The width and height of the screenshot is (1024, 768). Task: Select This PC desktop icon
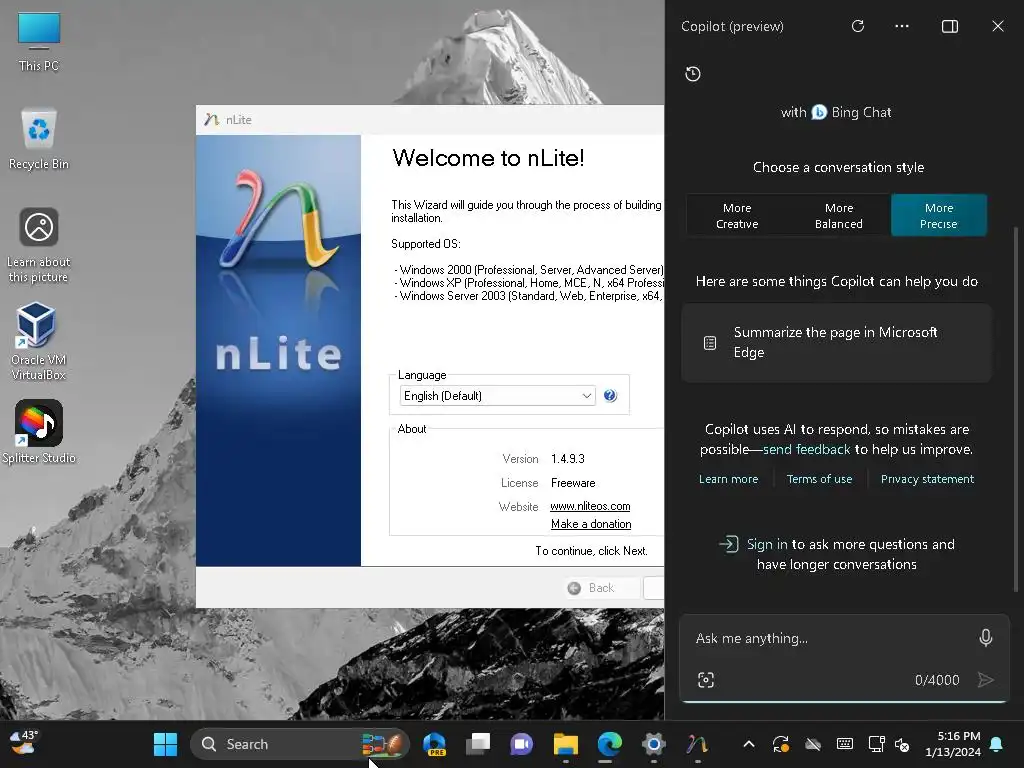[39, 41]
